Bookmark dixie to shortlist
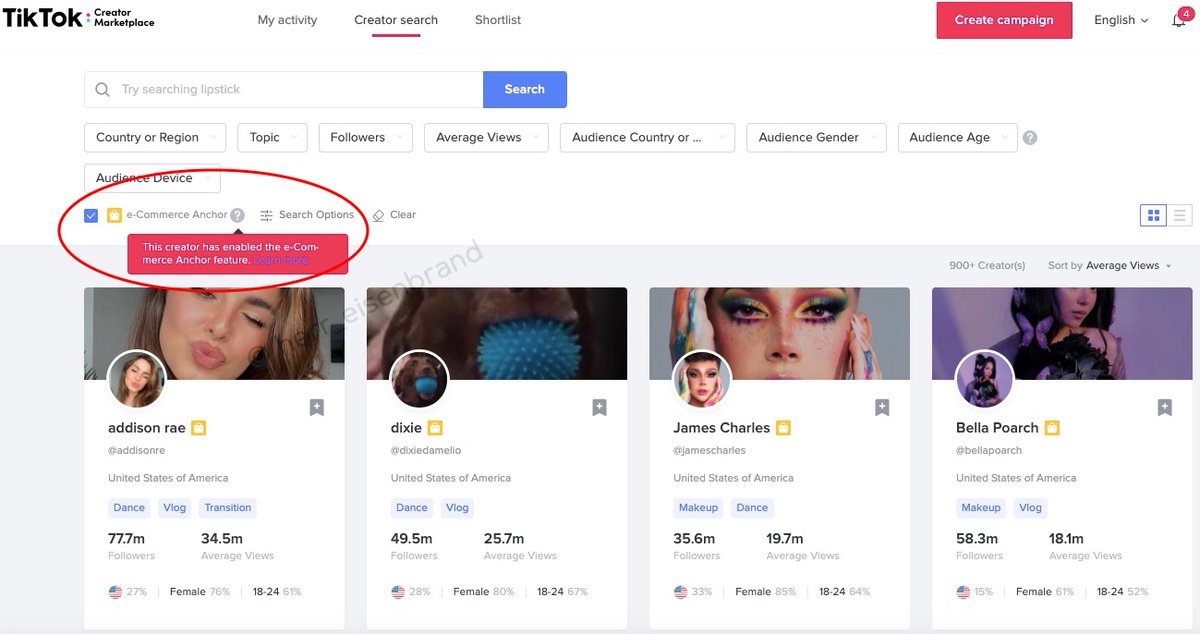Screen dimensions: 1200x634 599,407
